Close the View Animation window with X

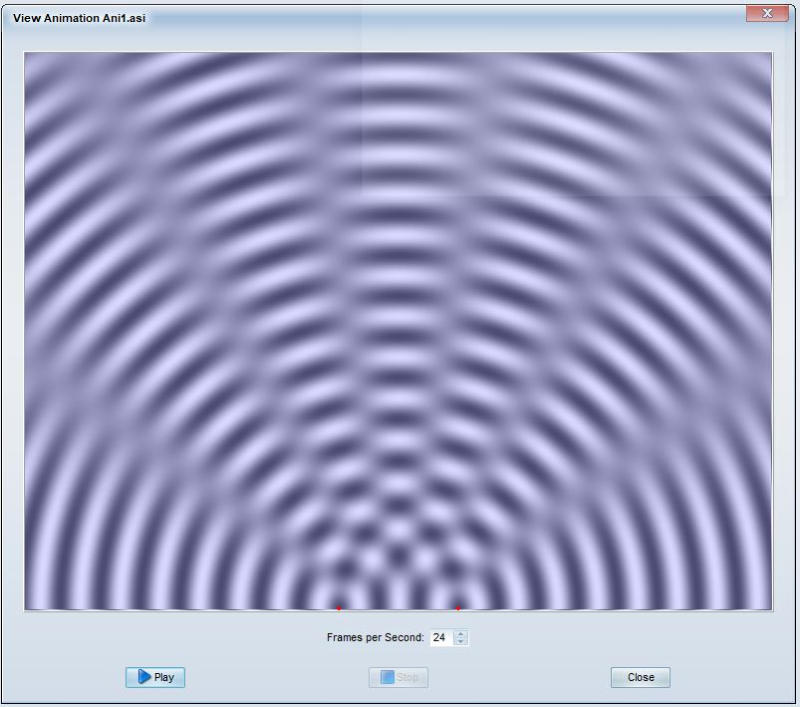pyautogui.click(x=767, y=13)
